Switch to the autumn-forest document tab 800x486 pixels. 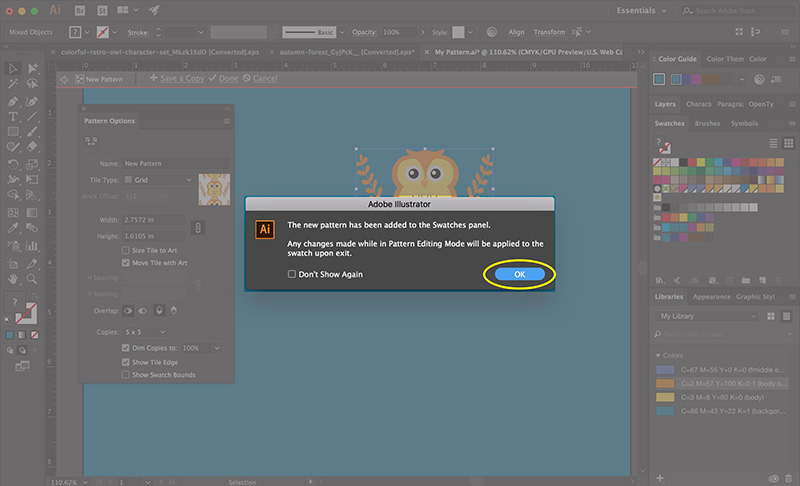(347, 52)
